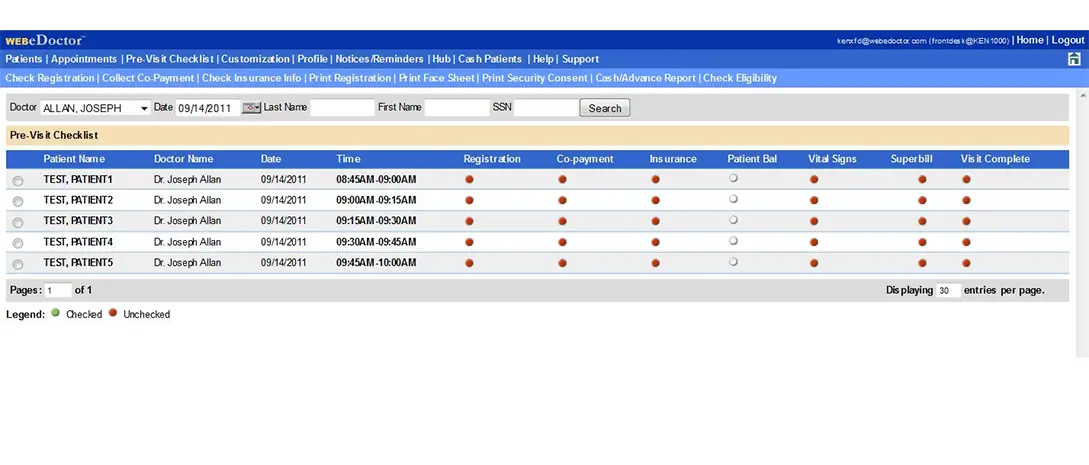The width and height of the screenshot is (1089, 465).
Task: Click the Pages number input field
Action: pos(58,291)
